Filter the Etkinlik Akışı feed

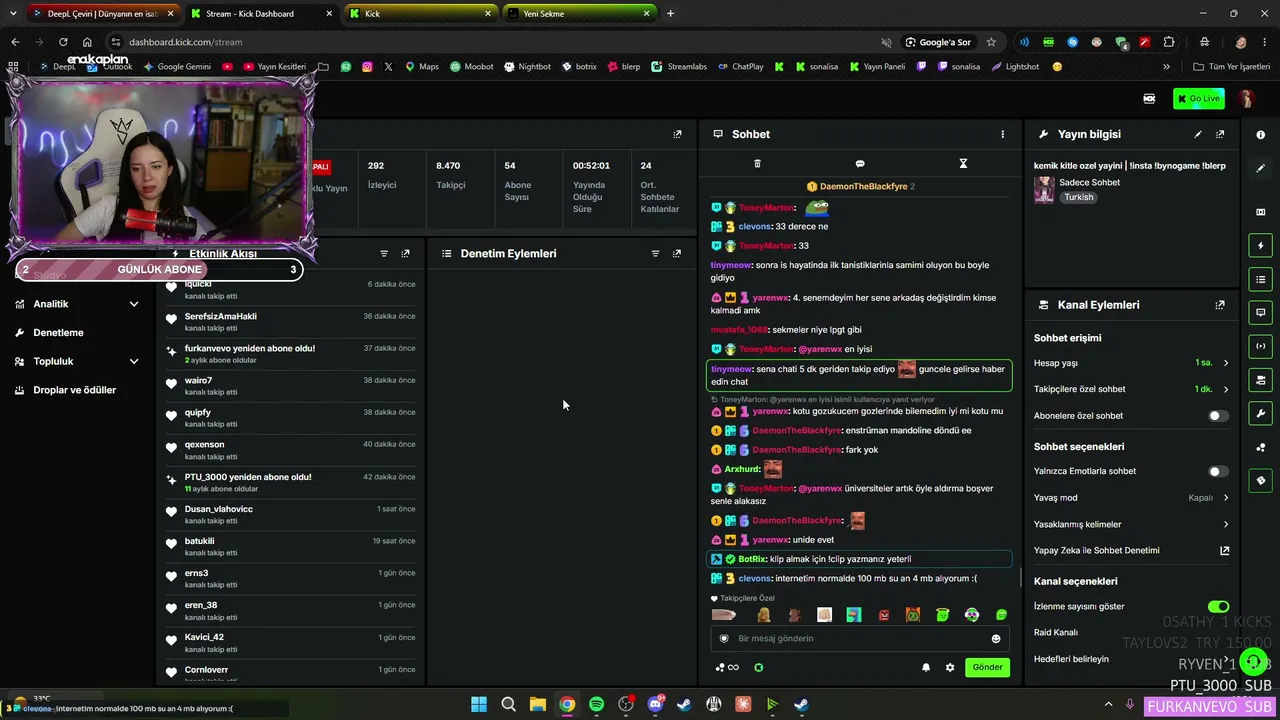[x=384, y=254]
